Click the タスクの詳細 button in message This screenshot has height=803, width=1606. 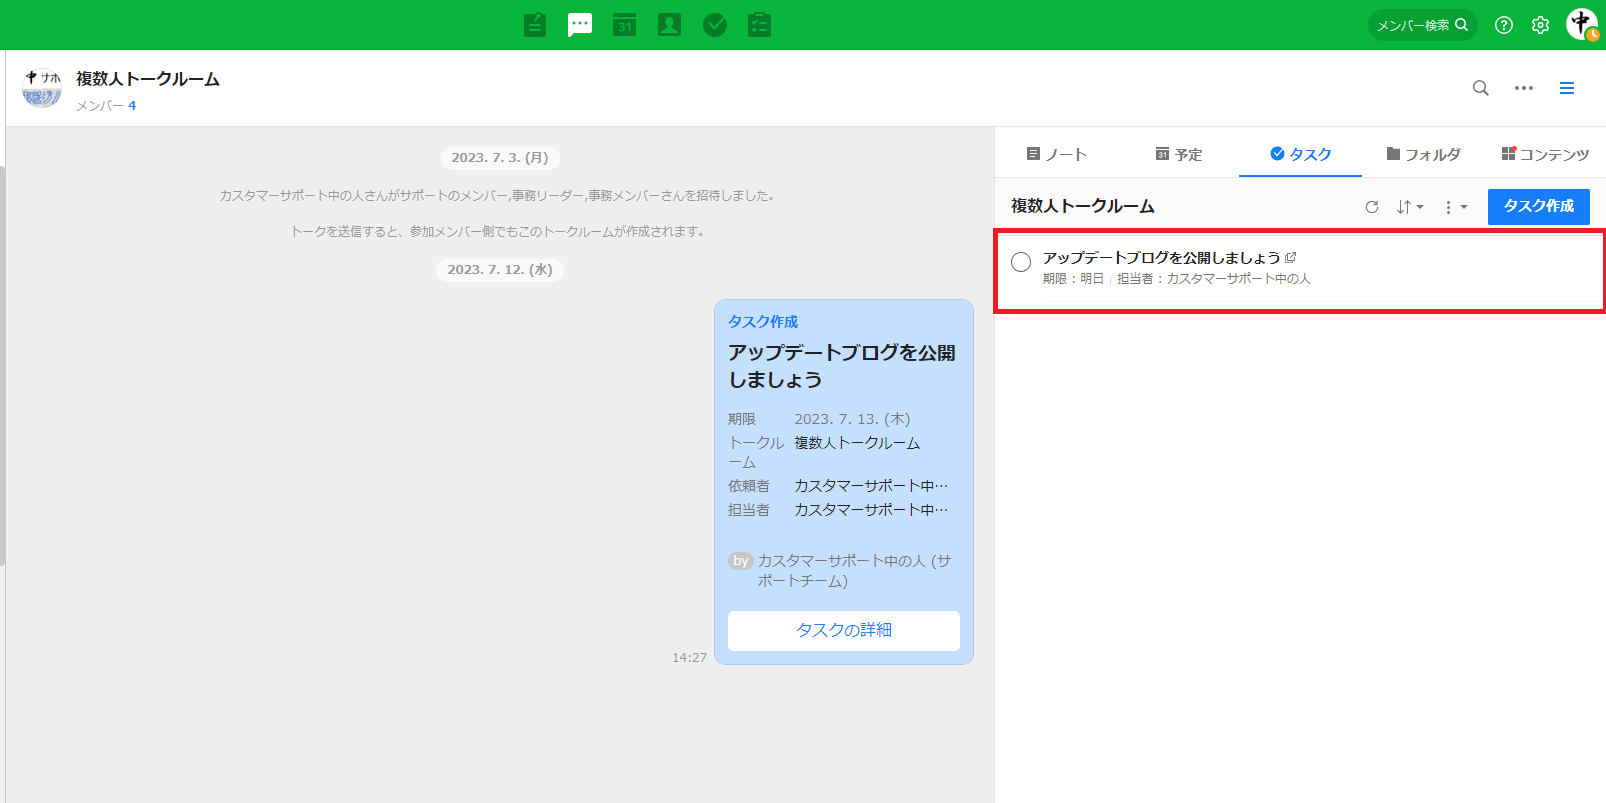pos(843,630)
